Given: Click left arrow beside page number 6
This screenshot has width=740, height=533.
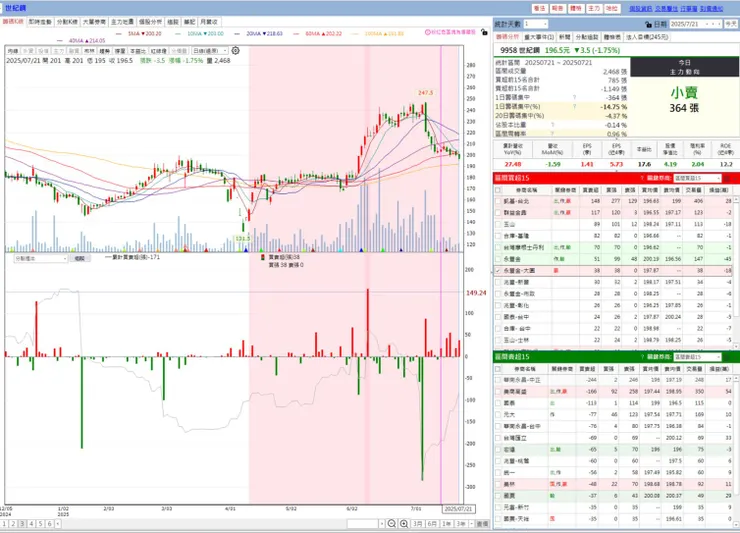Looking at the screenshot, I should (58, 524).
